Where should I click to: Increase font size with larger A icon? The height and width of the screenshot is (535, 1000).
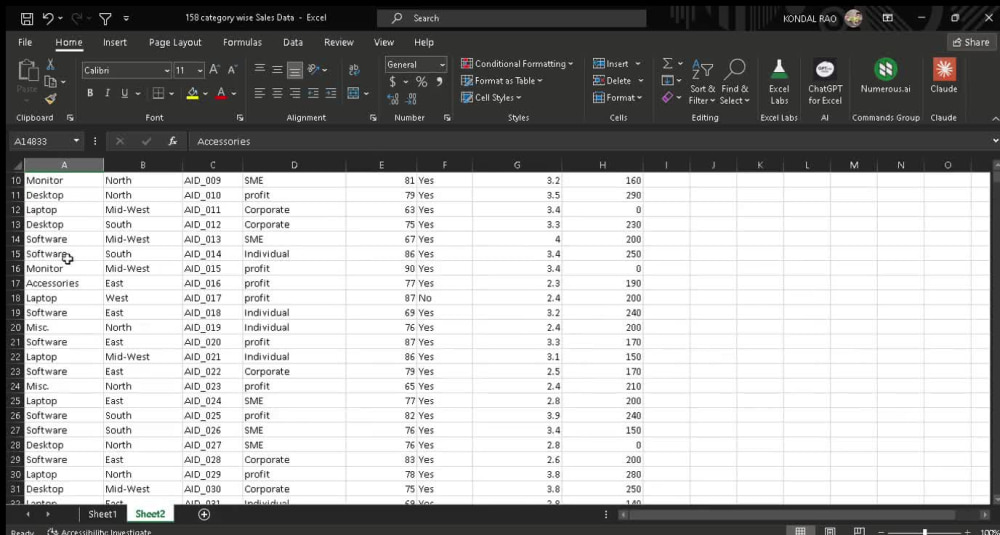(214, 70)
